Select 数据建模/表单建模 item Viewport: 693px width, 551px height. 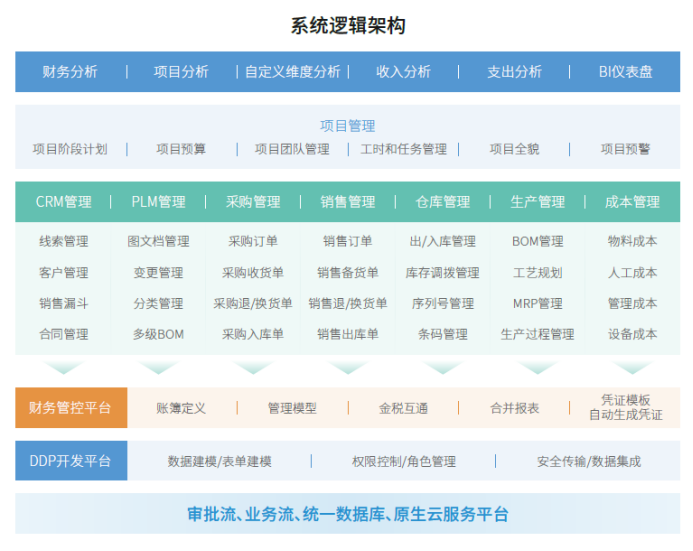coord(219,462)
